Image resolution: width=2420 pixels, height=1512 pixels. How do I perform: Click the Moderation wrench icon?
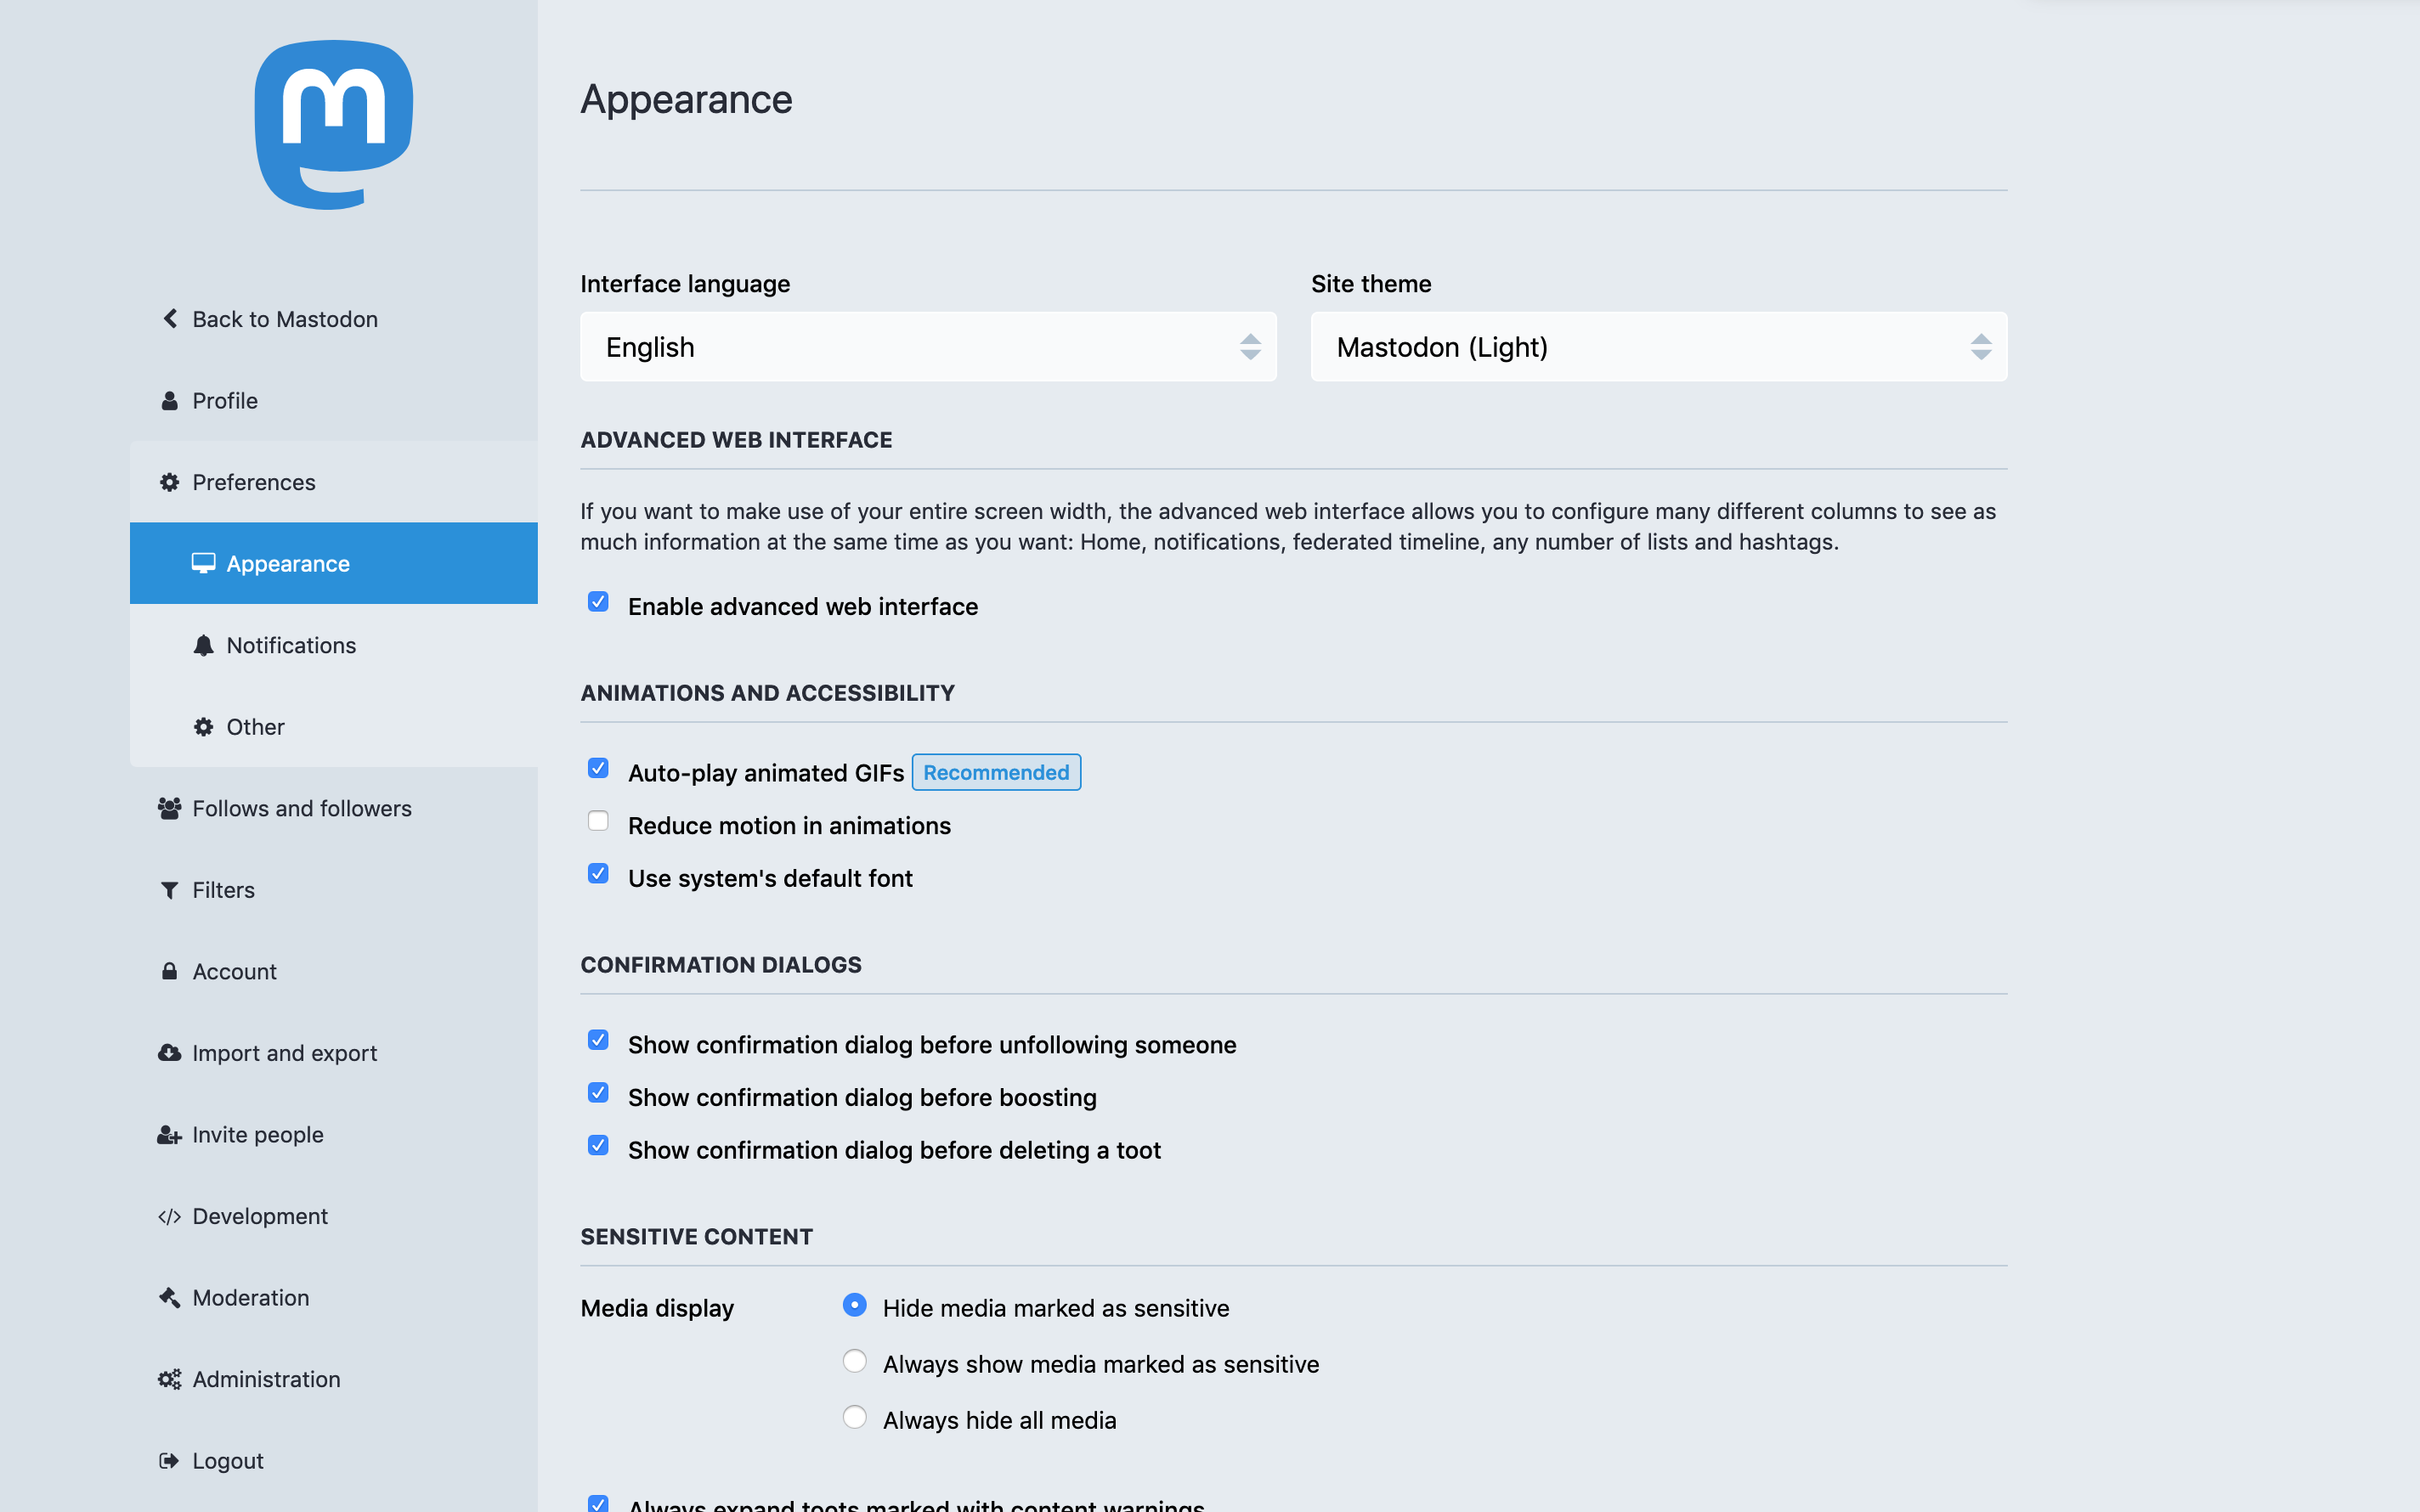click(169, 1296)
